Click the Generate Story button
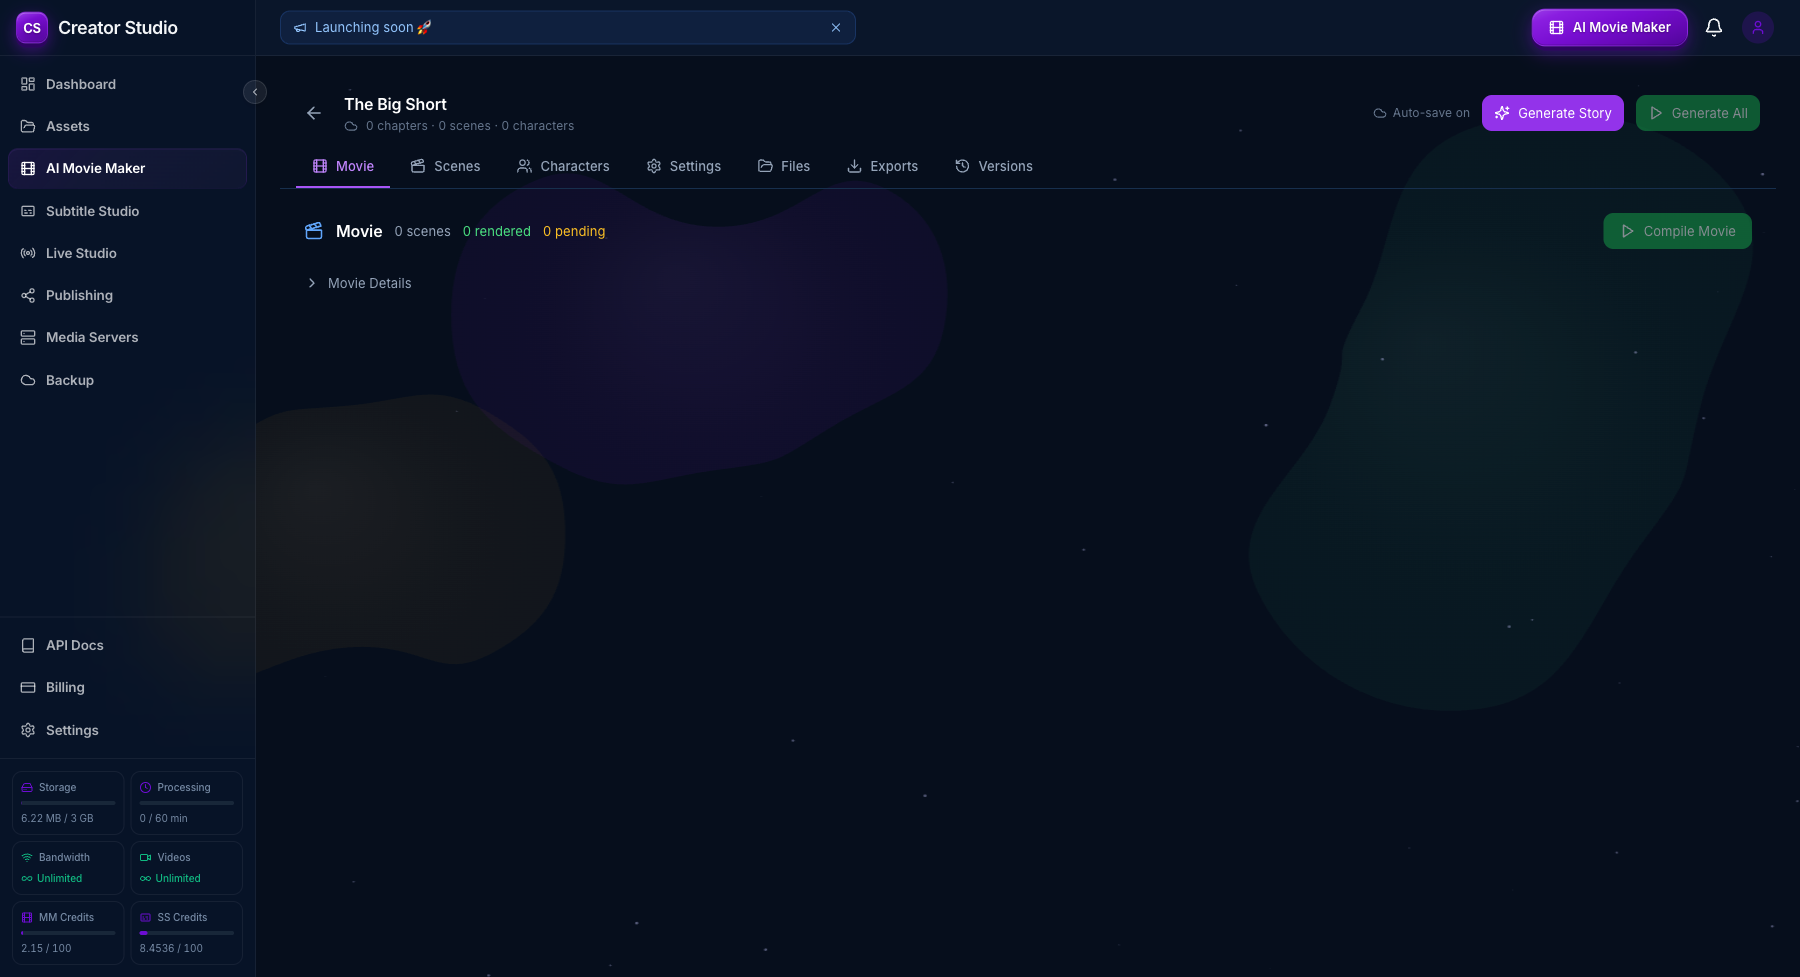The image size is (1800, 977). click(1552, 113)
